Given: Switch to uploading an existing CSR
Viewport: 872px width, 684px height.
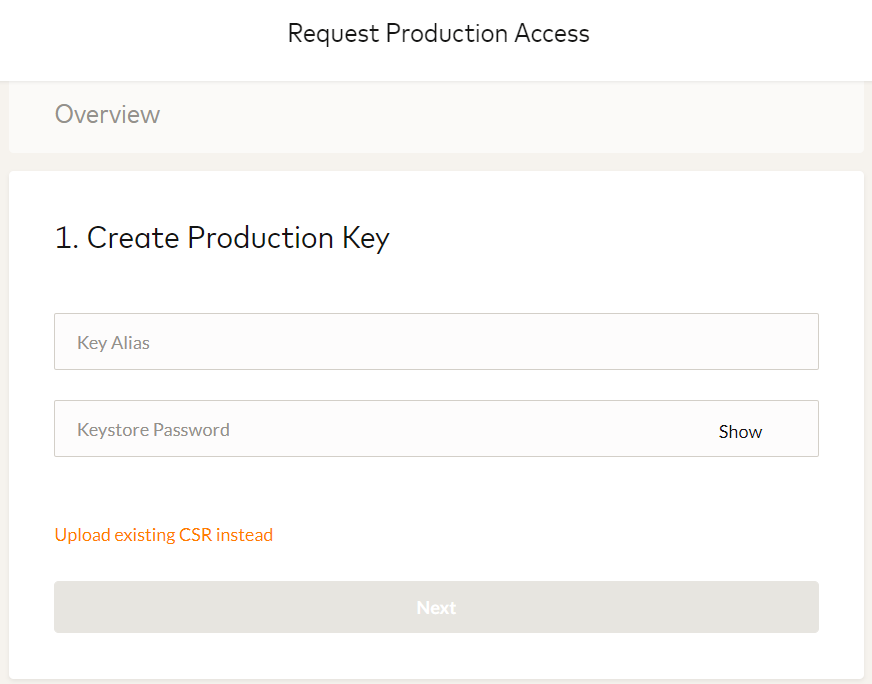Looking at the screenshot, I should click(x=164, y=535).
